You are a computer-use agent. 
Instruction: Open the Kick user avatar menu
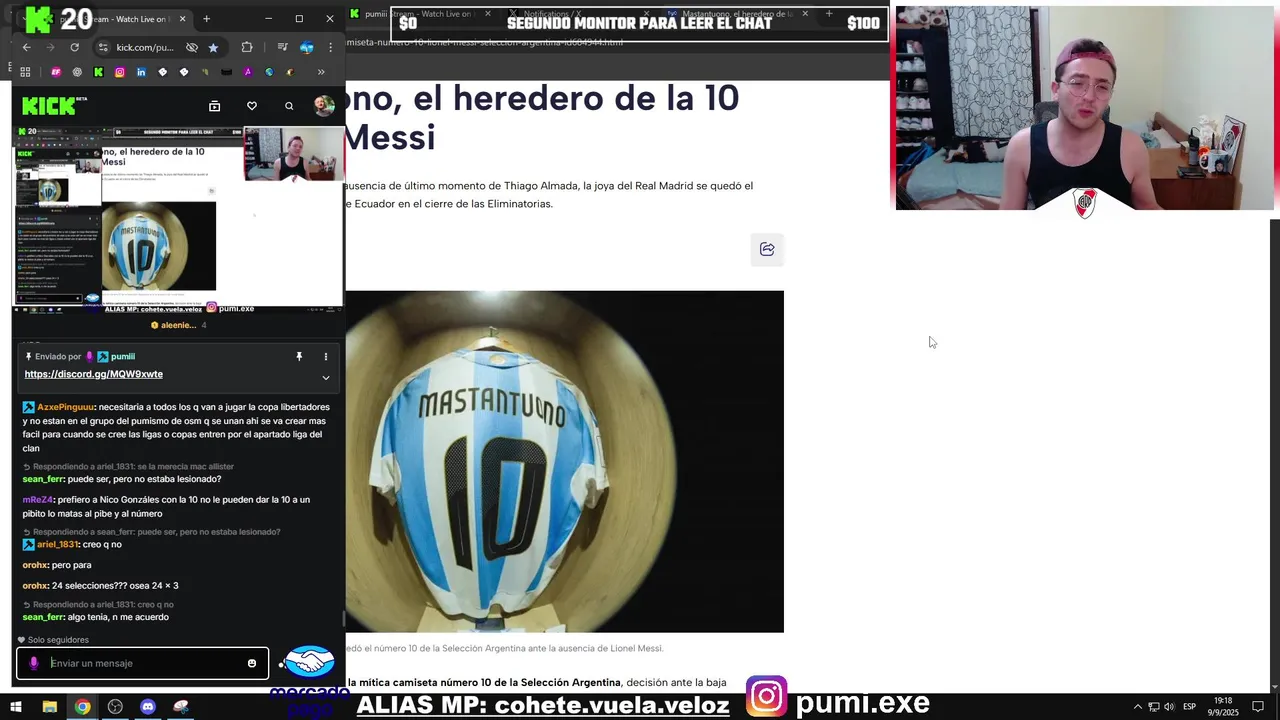324,106
